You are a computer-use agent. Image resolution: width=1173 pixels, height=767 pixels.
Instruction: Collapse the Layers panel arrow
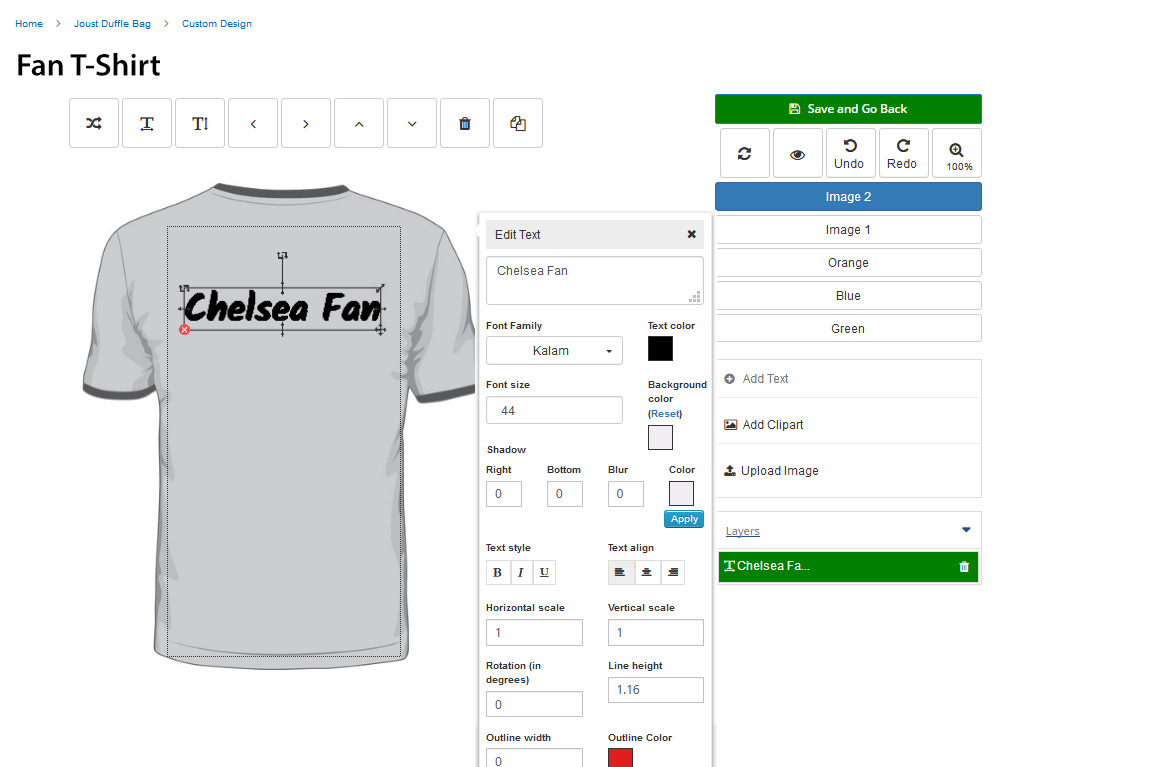966,530
